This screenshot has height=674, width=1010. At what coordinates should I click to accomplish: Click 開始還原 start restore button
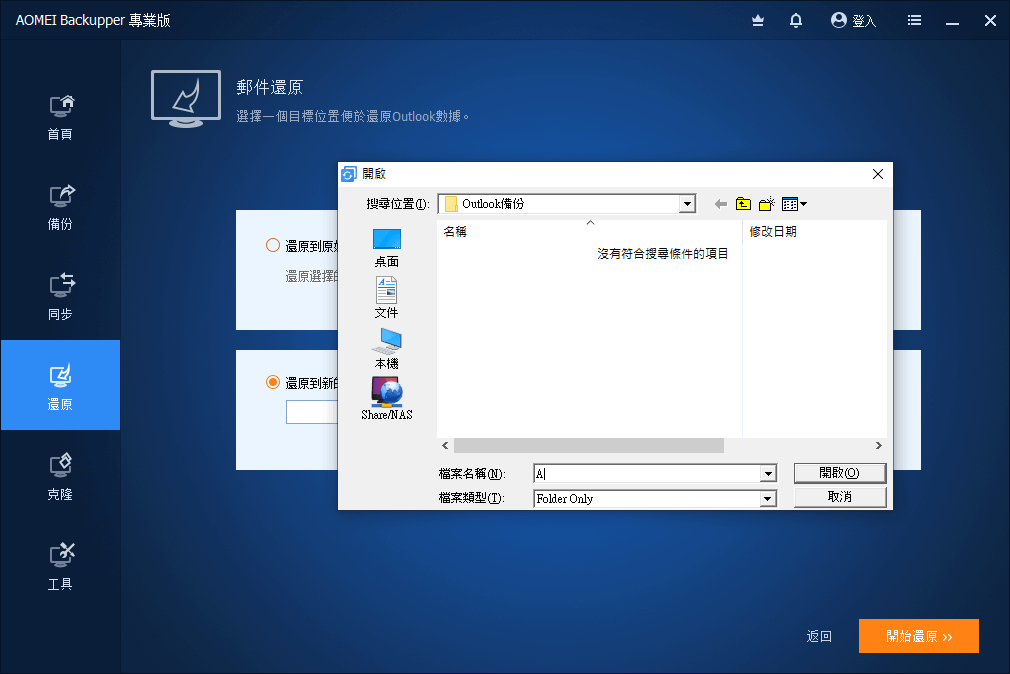click(919, 636)
